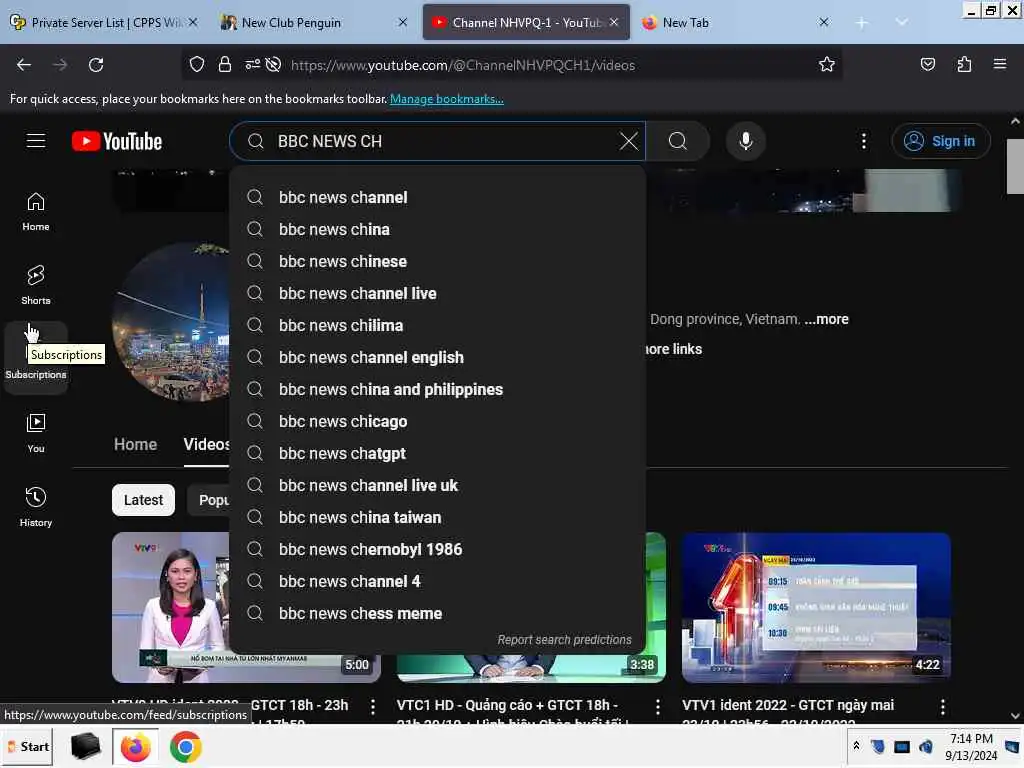
Task: Open the Pocket save icon
Action: (x=927, y=65)
